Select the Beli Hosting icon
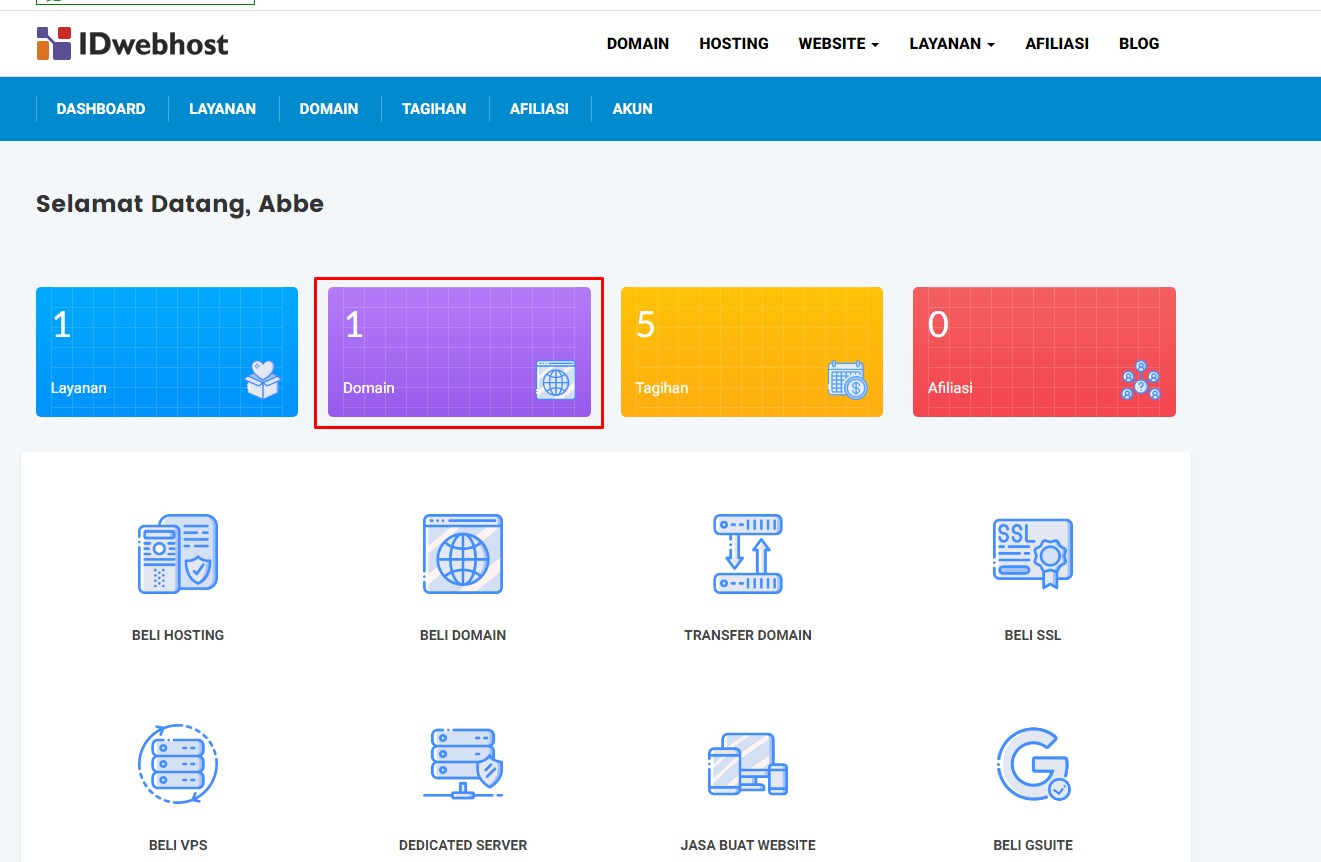This screenshot has width=1321, height=862. click(177, 553)
